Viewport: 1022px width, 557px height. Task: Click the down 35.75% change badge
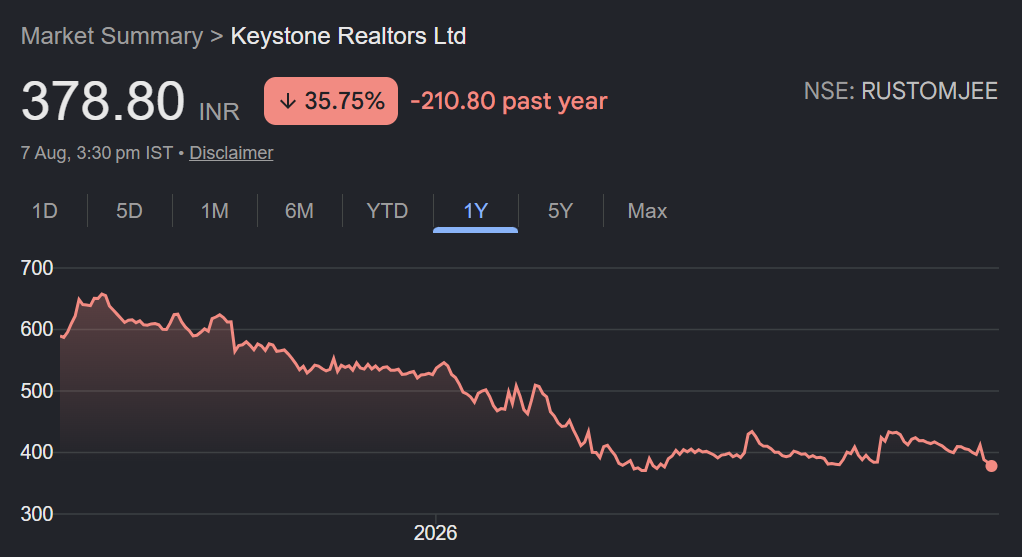[331, 101]
